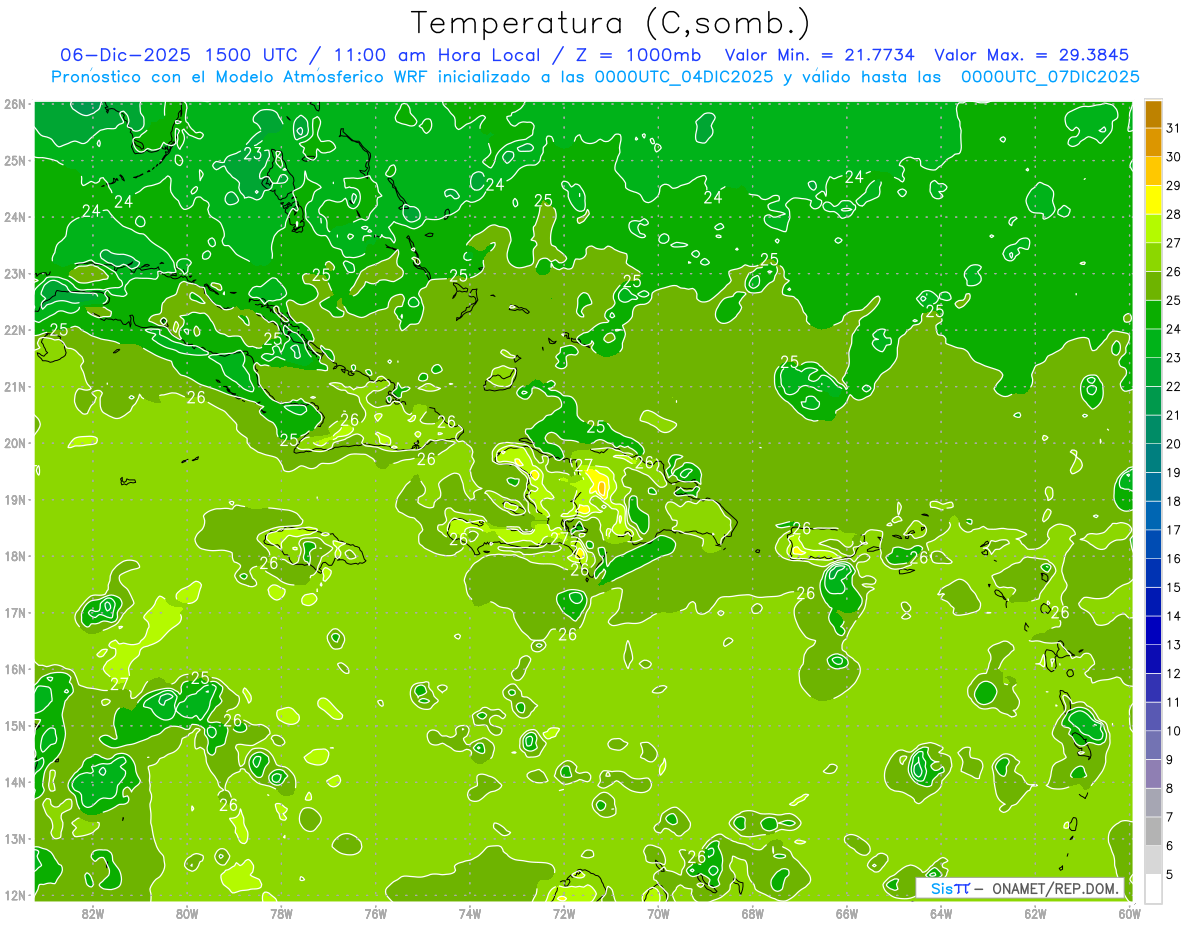
Task: Click the color scale label "20"
Action: point(1174,444)
